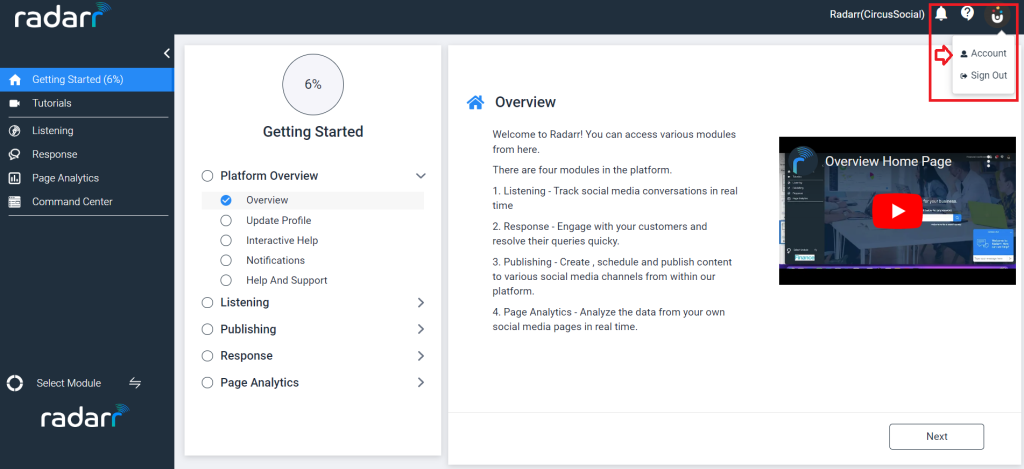
Task: Open the notifications bell
Action: click(x=941, y=14)
